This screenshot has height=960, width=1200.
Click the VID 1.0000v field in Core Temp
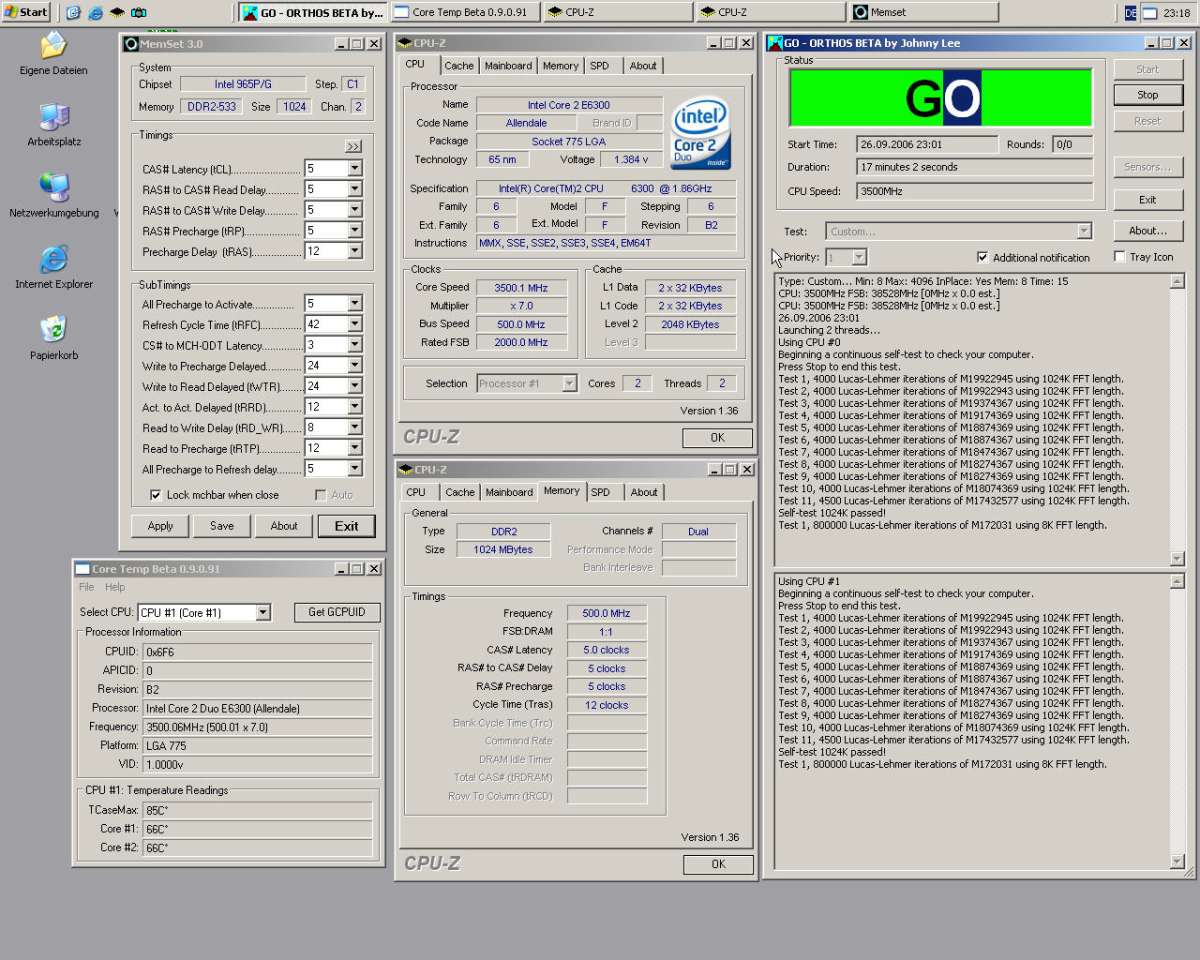tap(257, 764)
